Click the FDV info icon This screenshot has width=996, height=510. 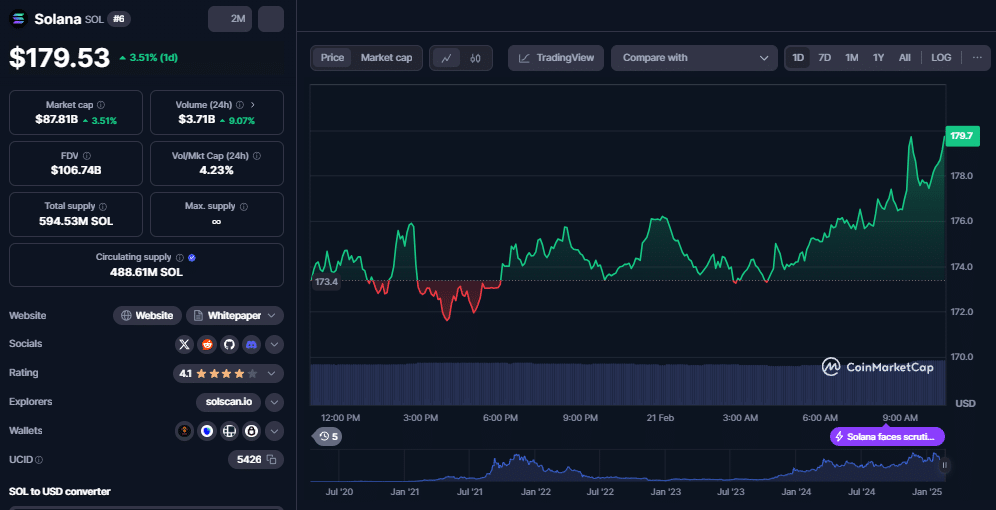(x=87, y=156)
